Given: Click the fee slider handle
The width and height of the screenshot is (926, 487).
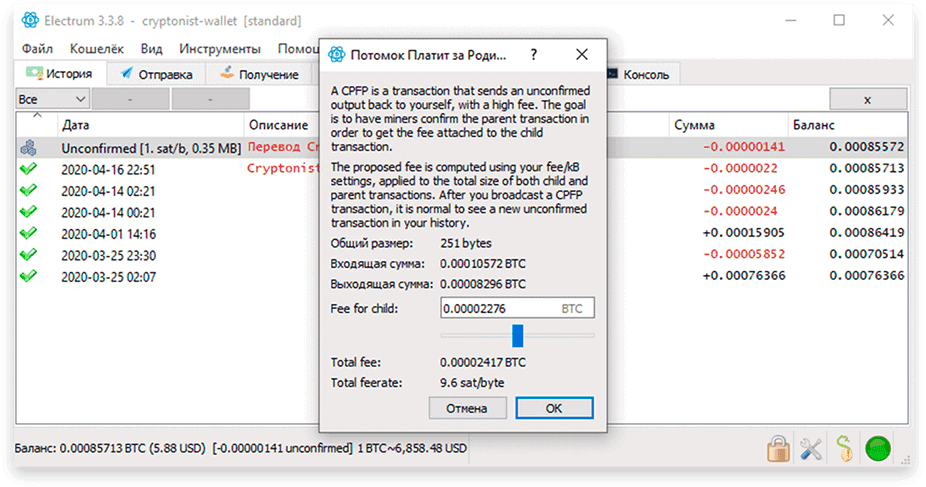Looking at the screenshot, I should 517,335.
